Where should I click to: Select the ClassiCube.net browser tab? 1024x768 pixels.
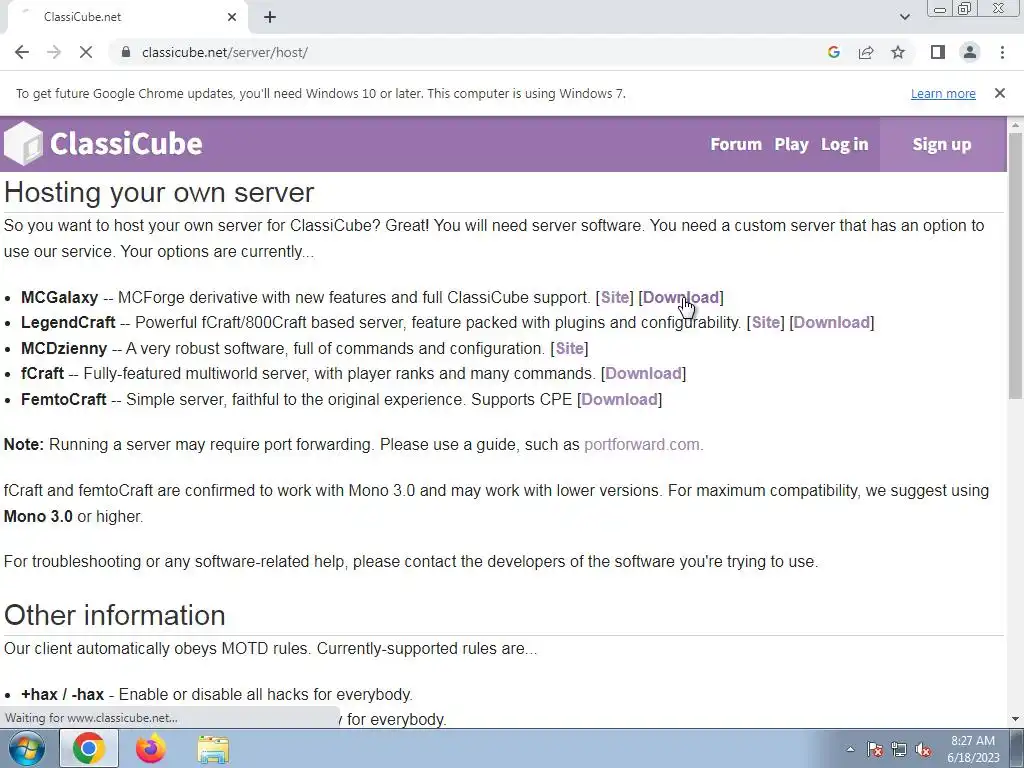click(127, 17)
